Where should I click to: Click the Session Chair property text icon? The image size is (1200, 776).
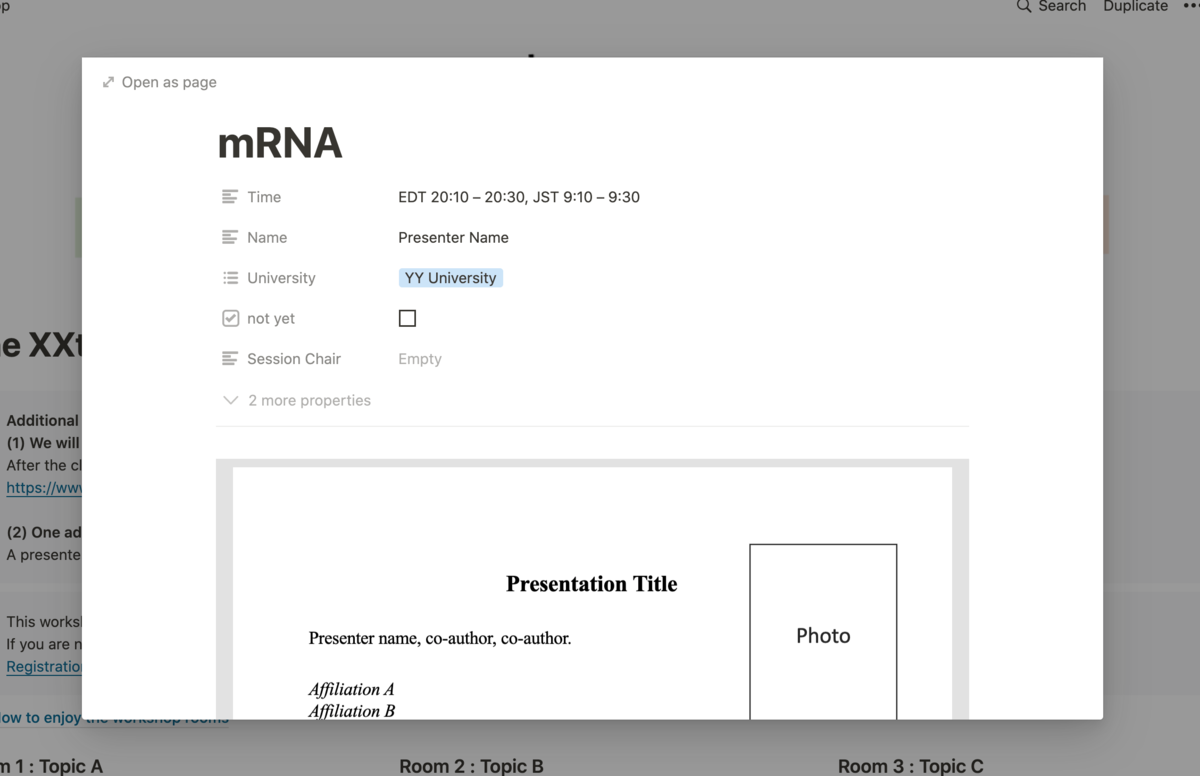230,358
